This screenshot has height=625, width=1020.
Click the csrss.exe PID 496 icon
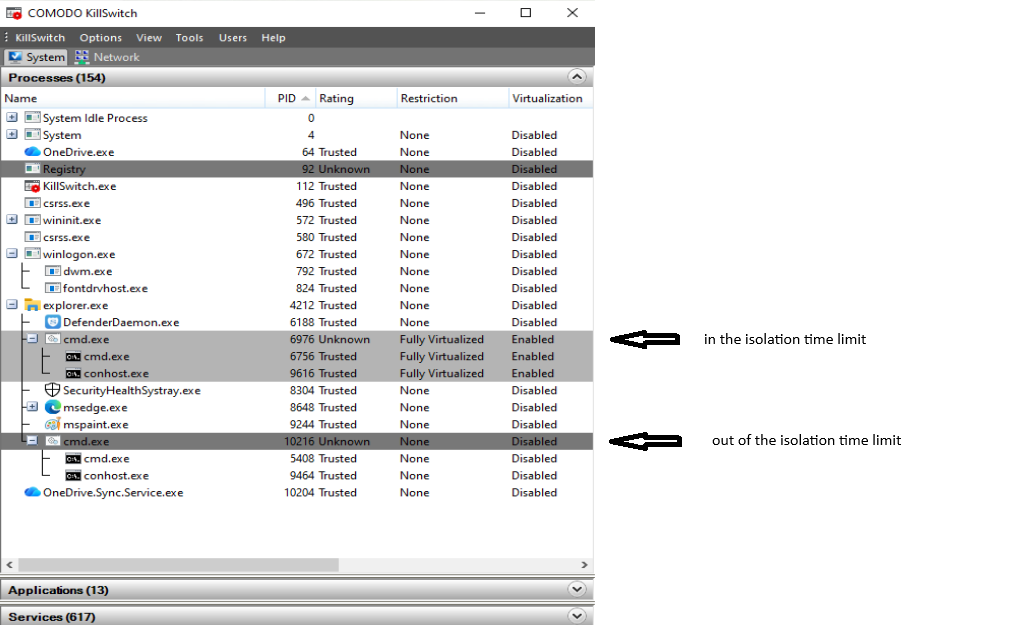33,203
